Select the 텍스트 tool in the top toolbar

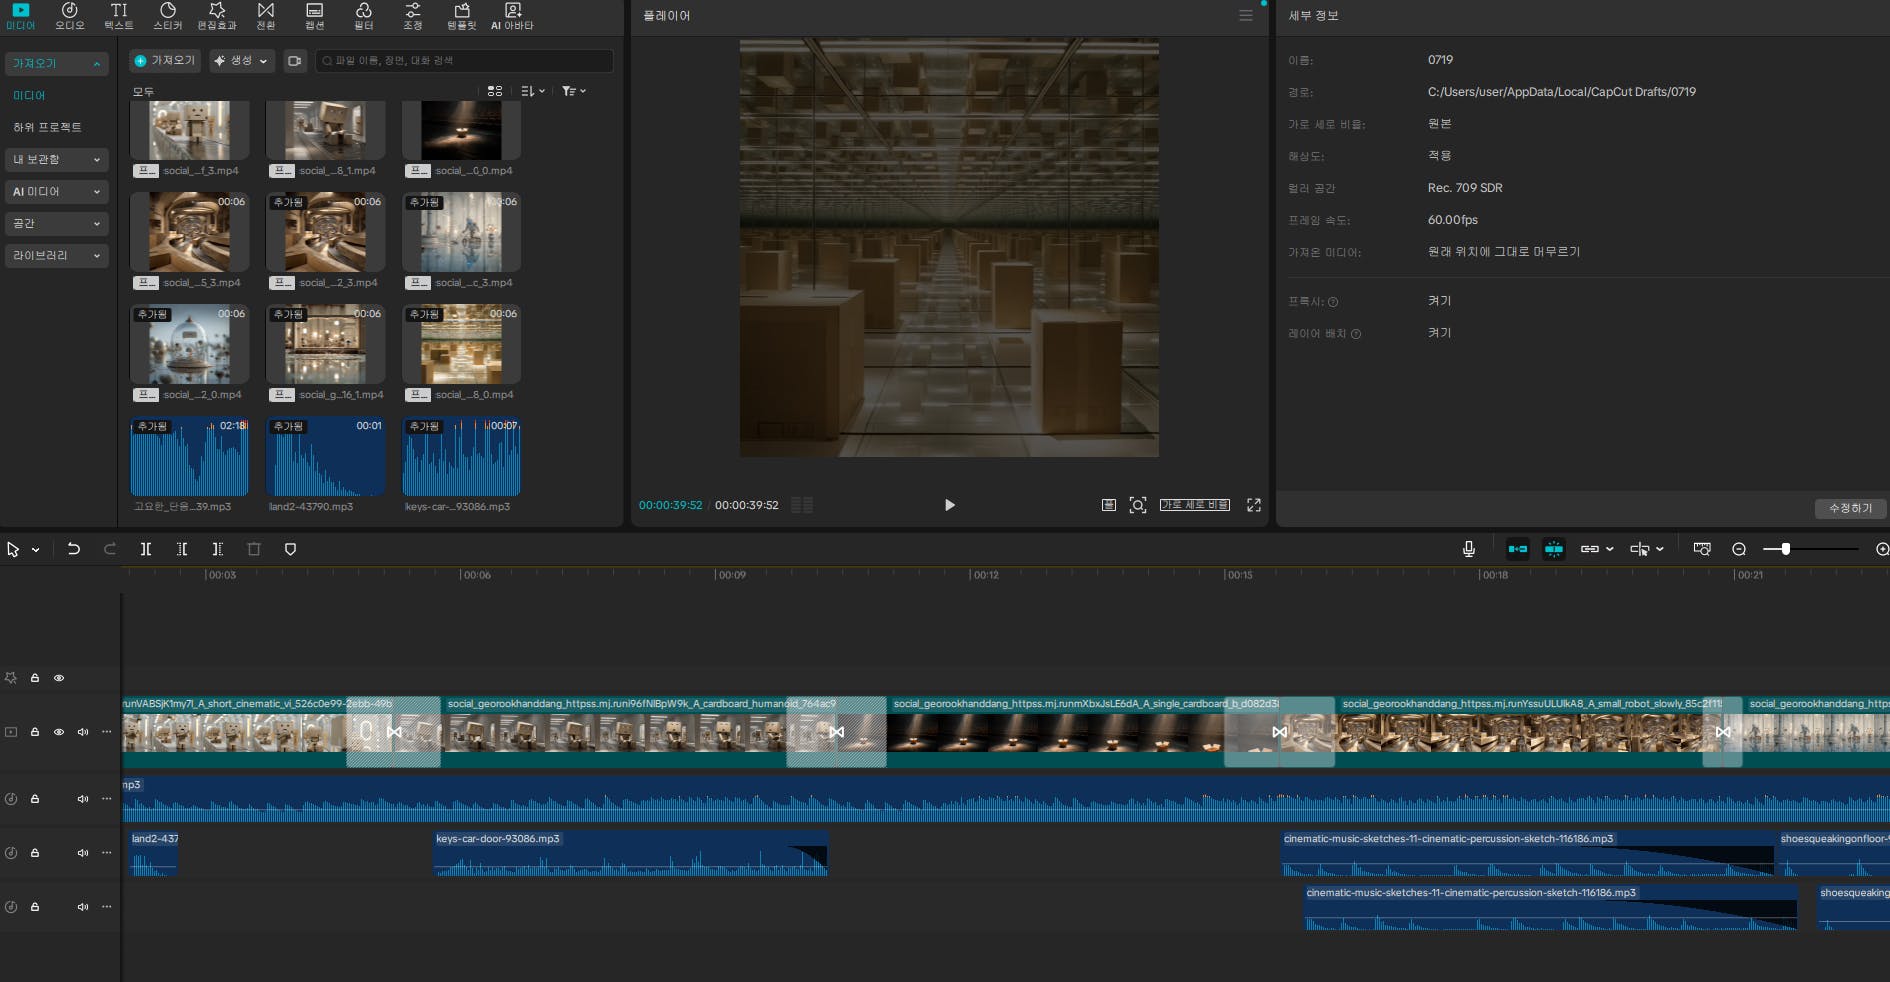118,16
